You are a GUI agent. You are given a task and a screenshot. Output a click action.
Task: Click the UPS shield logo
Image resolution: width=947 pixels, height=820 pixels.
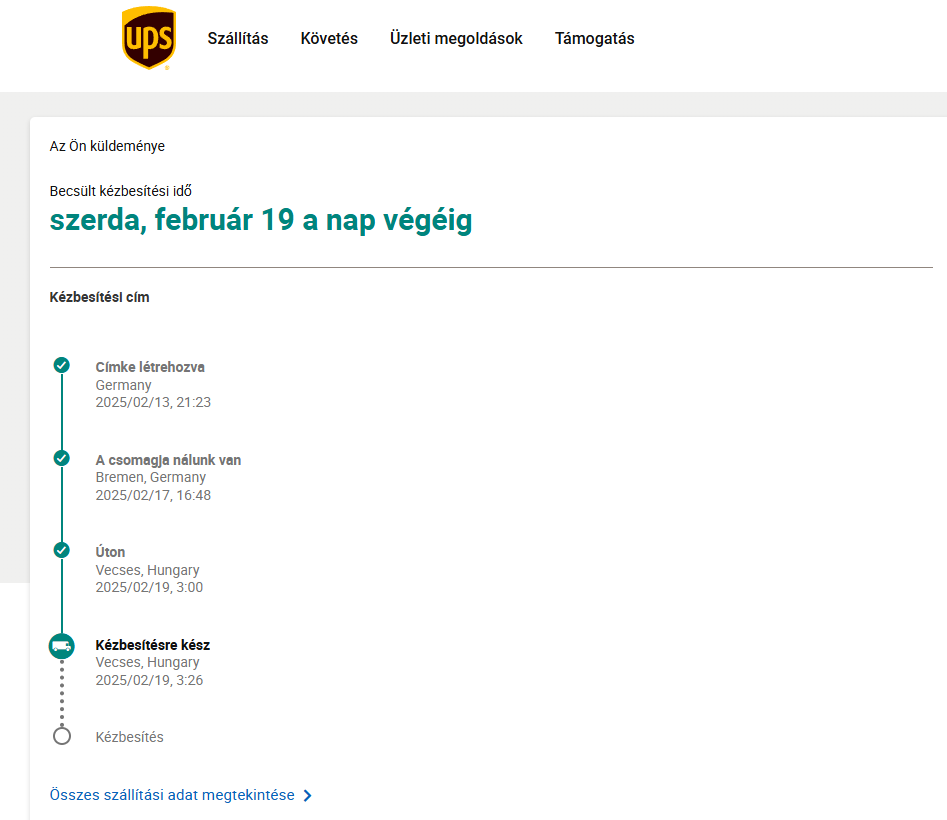point(149,37)
